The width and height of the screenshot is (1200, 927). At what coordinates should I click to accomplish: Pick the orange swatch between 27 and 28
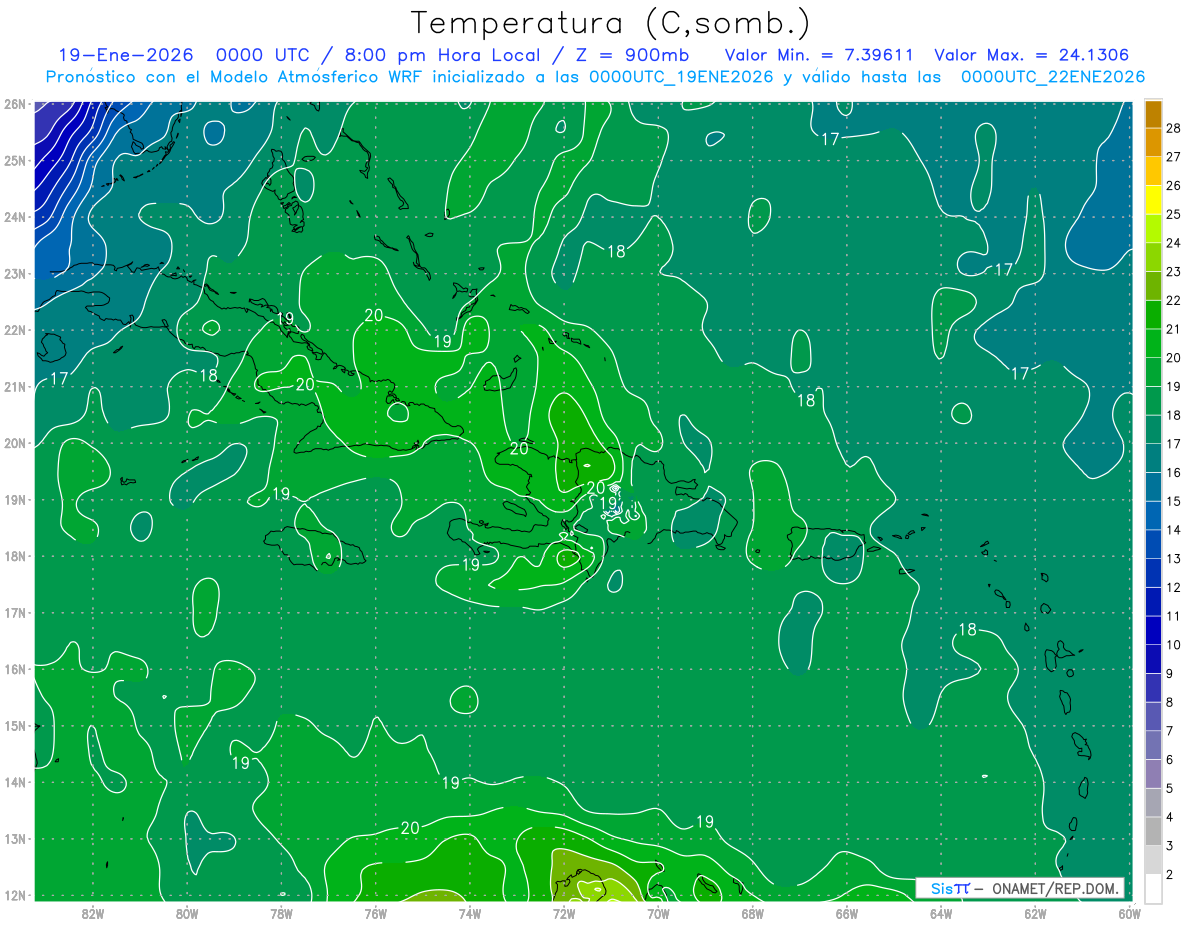click(x=1153, y=142)
